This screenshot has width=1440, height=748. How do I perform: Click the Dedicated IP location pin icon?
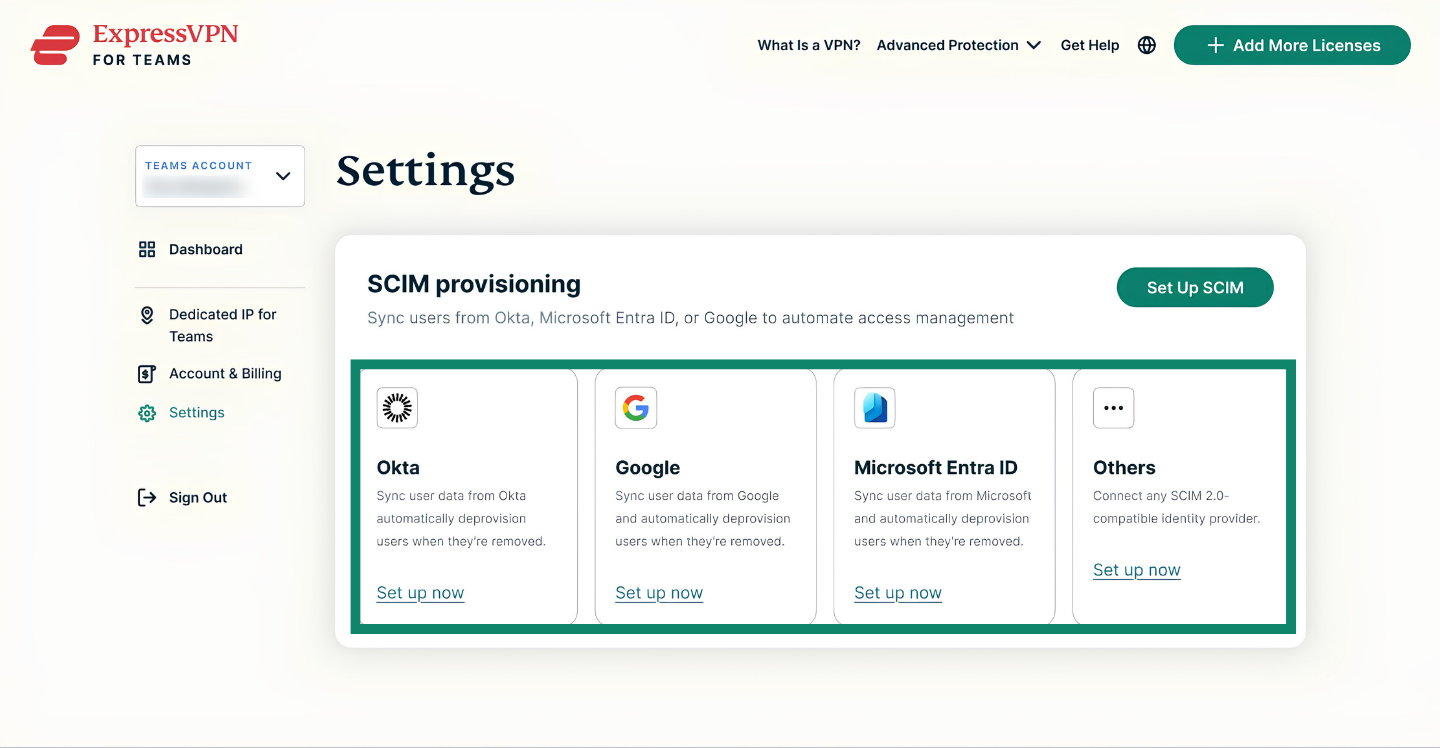point(147,315)
